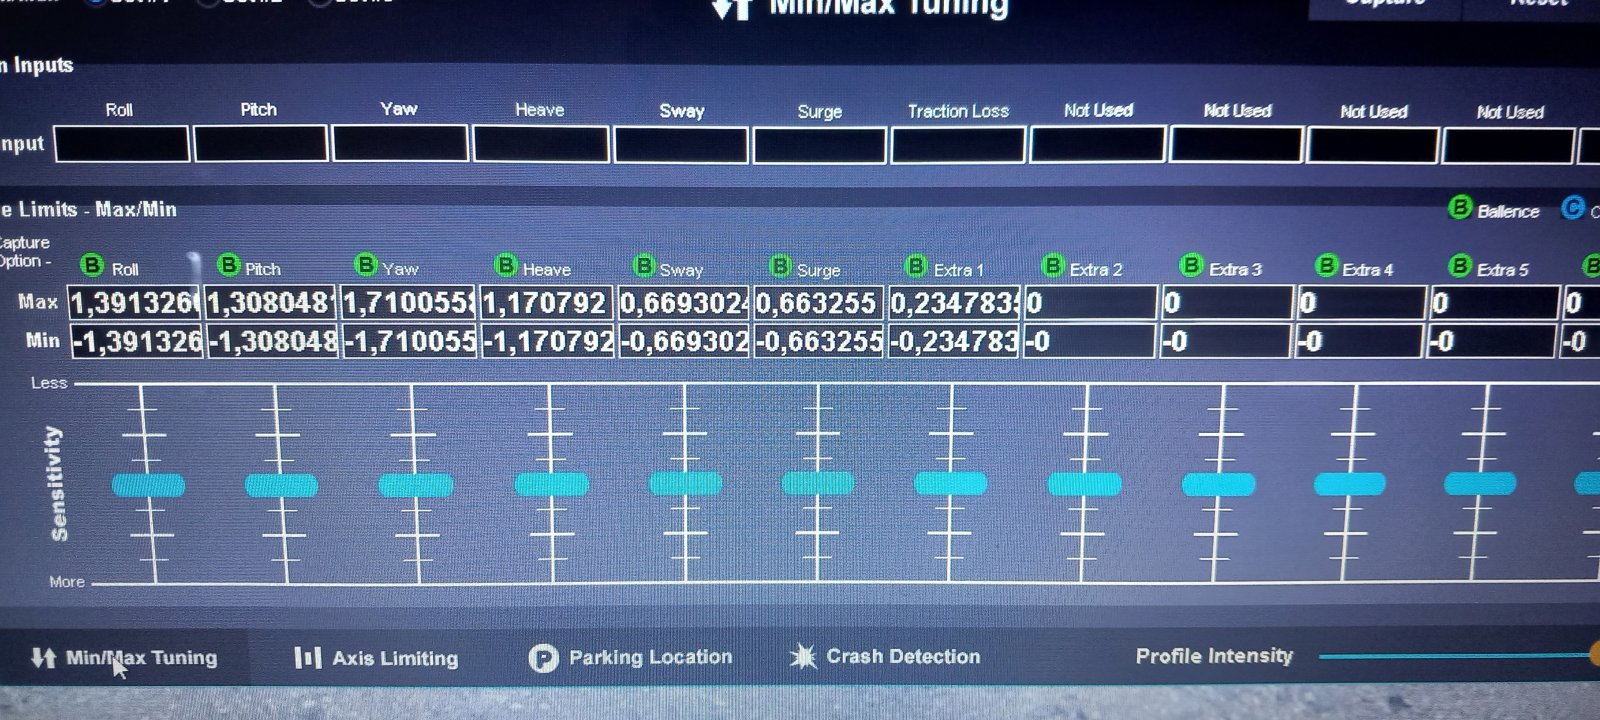
Task: Focus the Pitch Min value field
Action: 273,342
